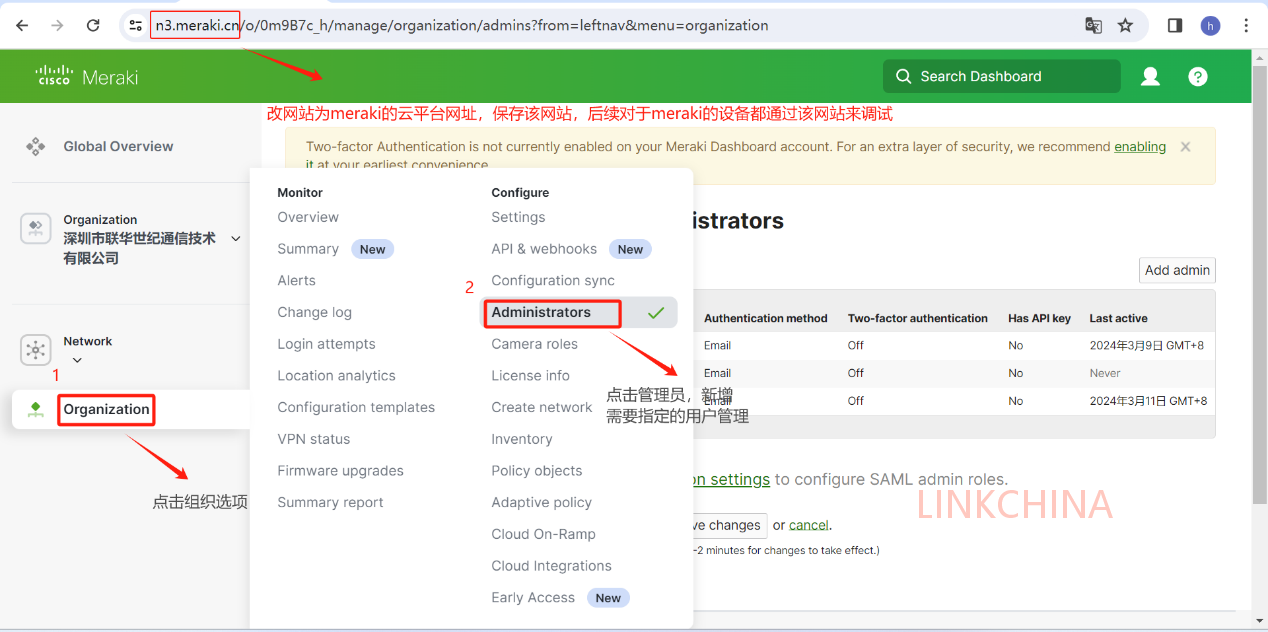Open Summary under Monitor
Viewport: 1268px width, 632px height.
tap(308, 249)
